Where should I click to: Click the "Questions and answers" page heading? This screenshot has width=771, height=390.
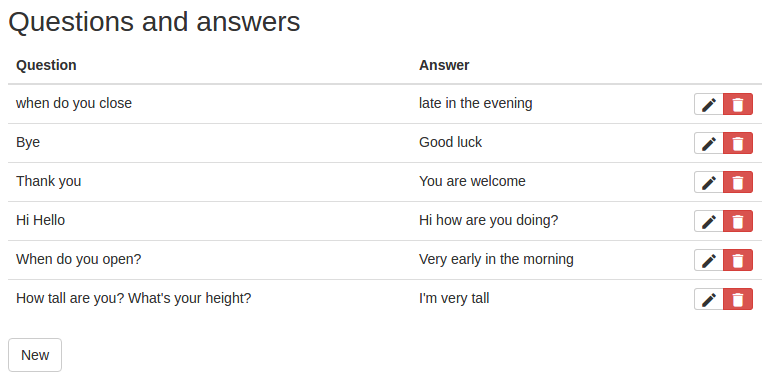[154, 22]
